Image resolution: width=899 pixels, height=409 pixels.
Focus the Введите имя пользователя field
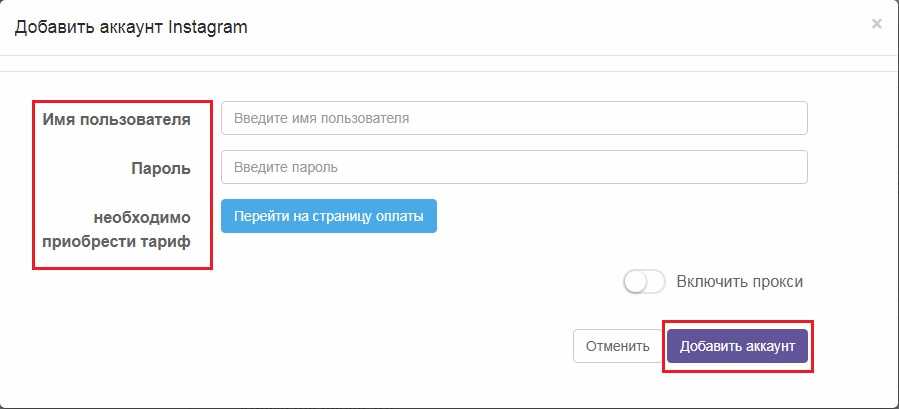[x=514, y=118]
